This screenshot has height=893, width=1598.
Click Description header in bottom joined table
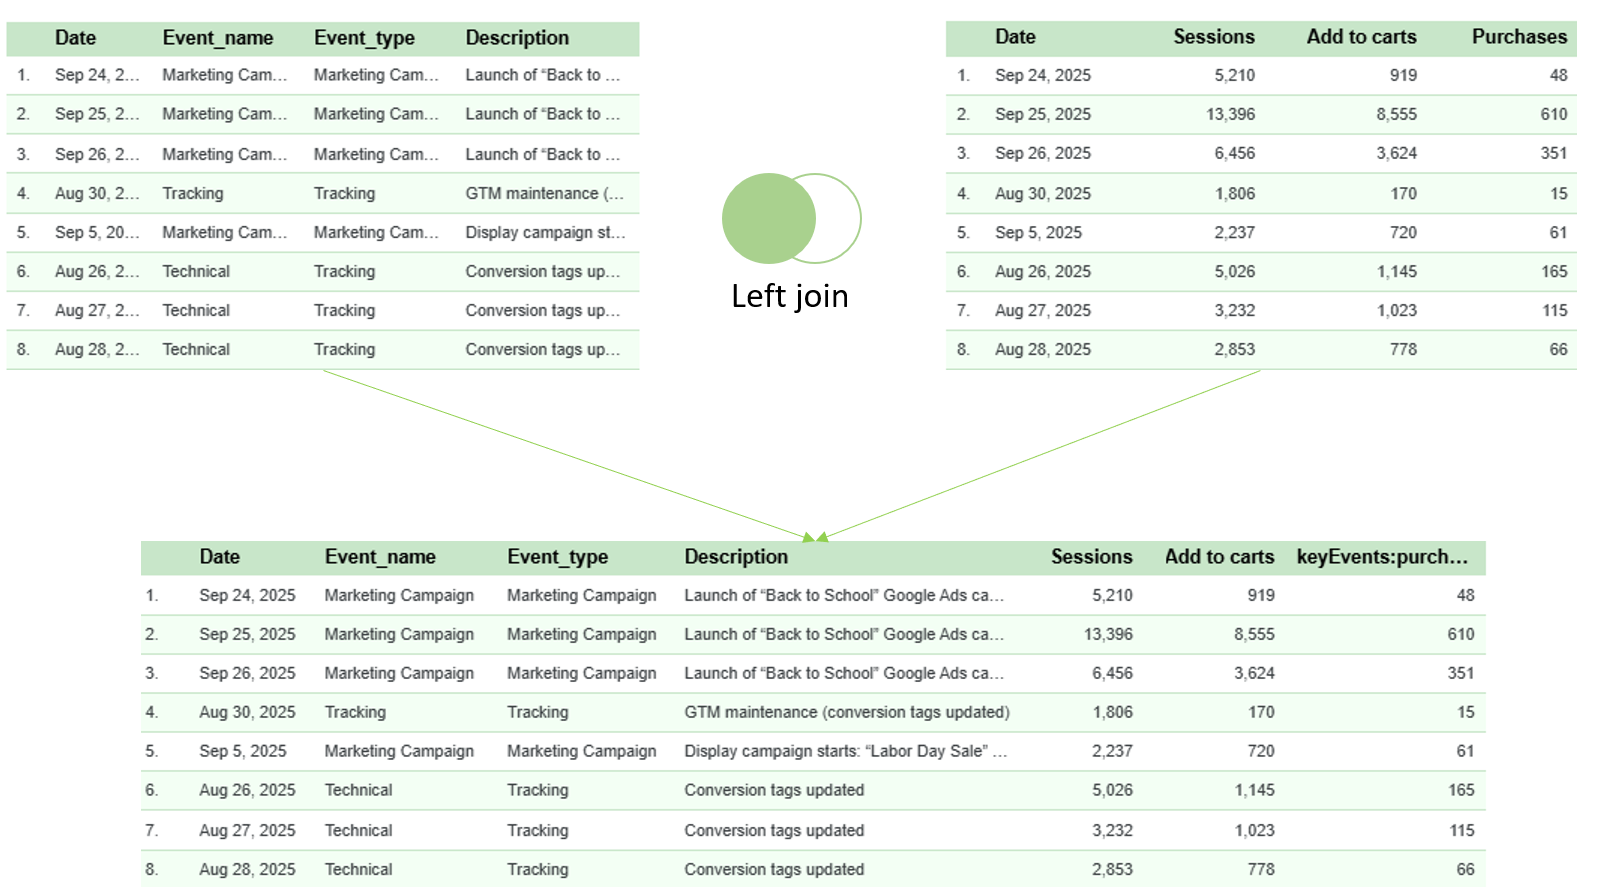[x=735, y=557]
